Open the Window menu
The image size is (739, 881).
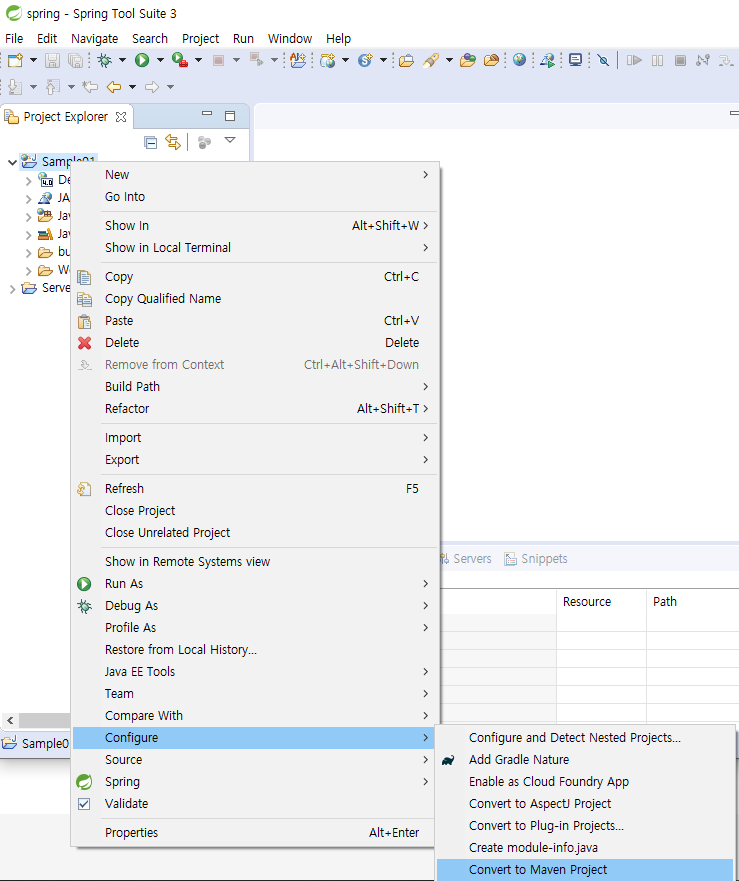289,38
